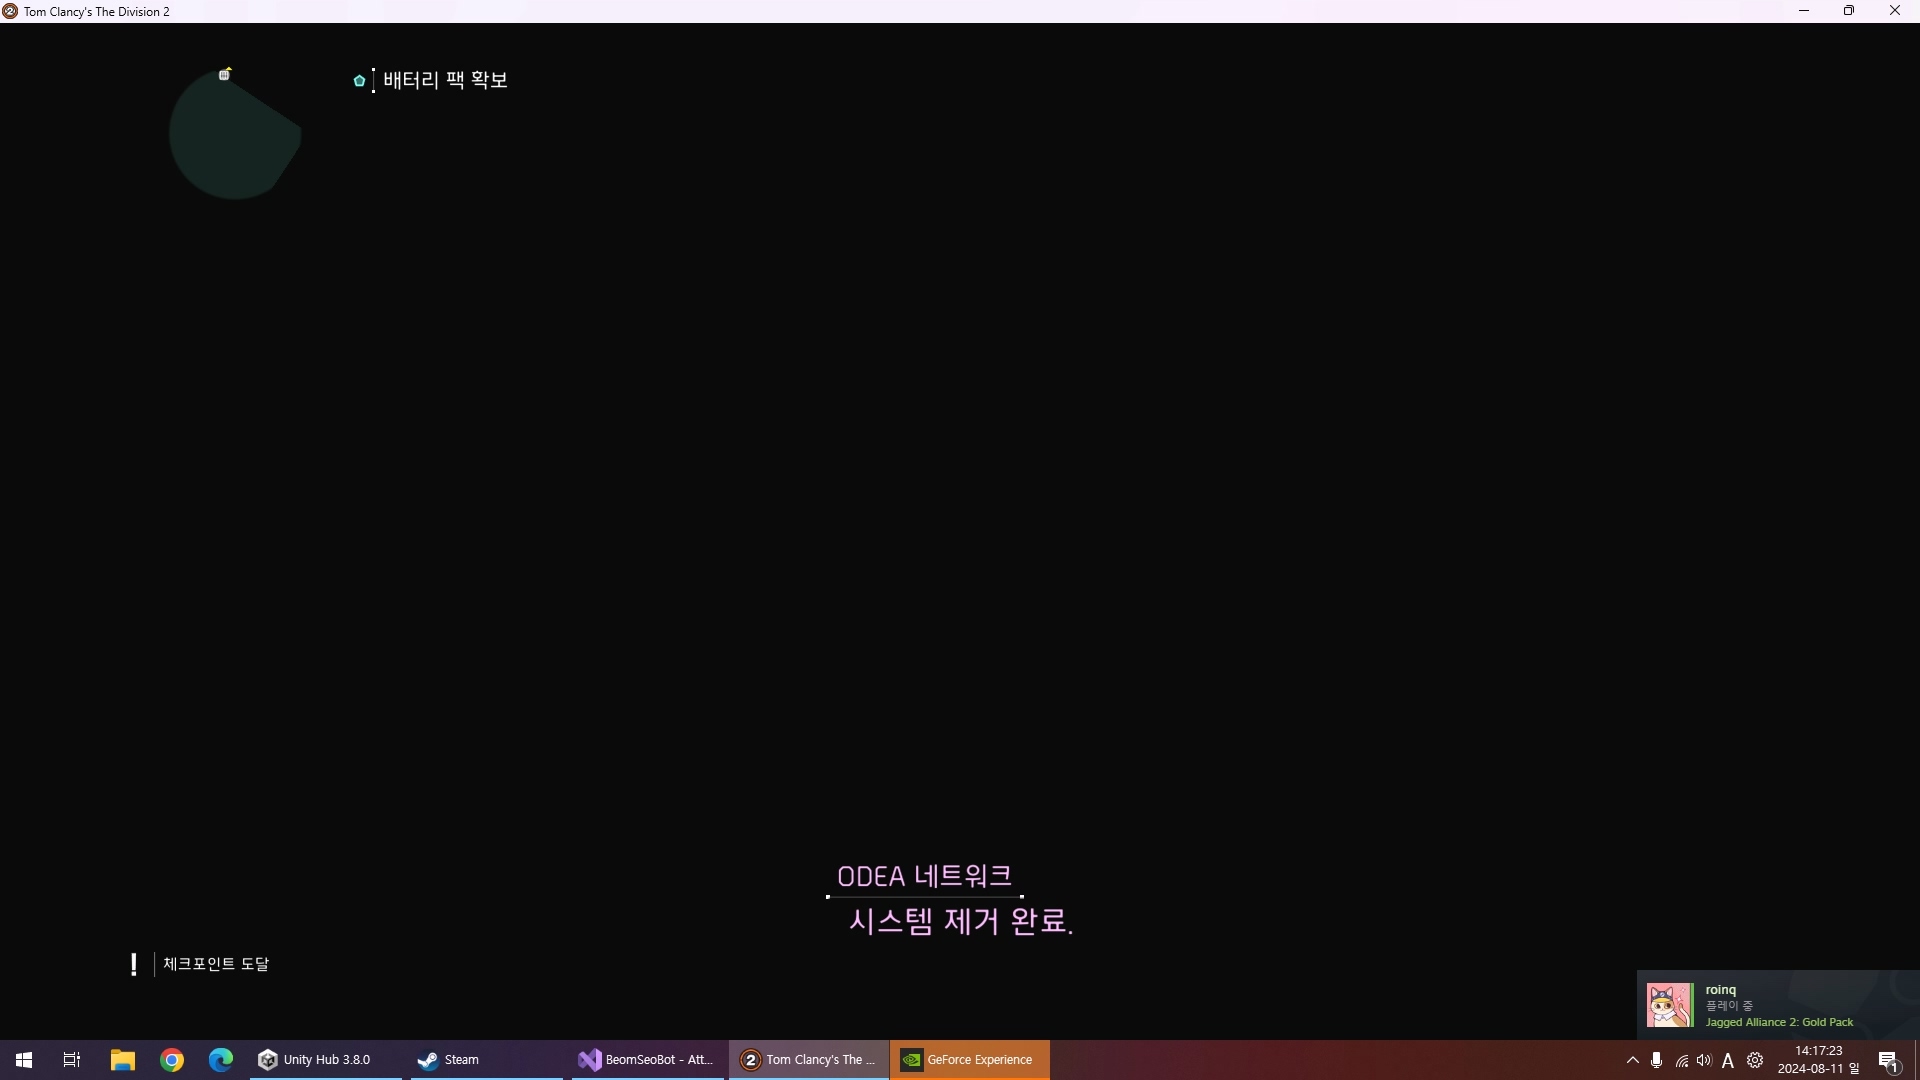This screenshot has height=1080, width=1920.
Task: Open the Windows Start menu
Action: click(24, 1060)
